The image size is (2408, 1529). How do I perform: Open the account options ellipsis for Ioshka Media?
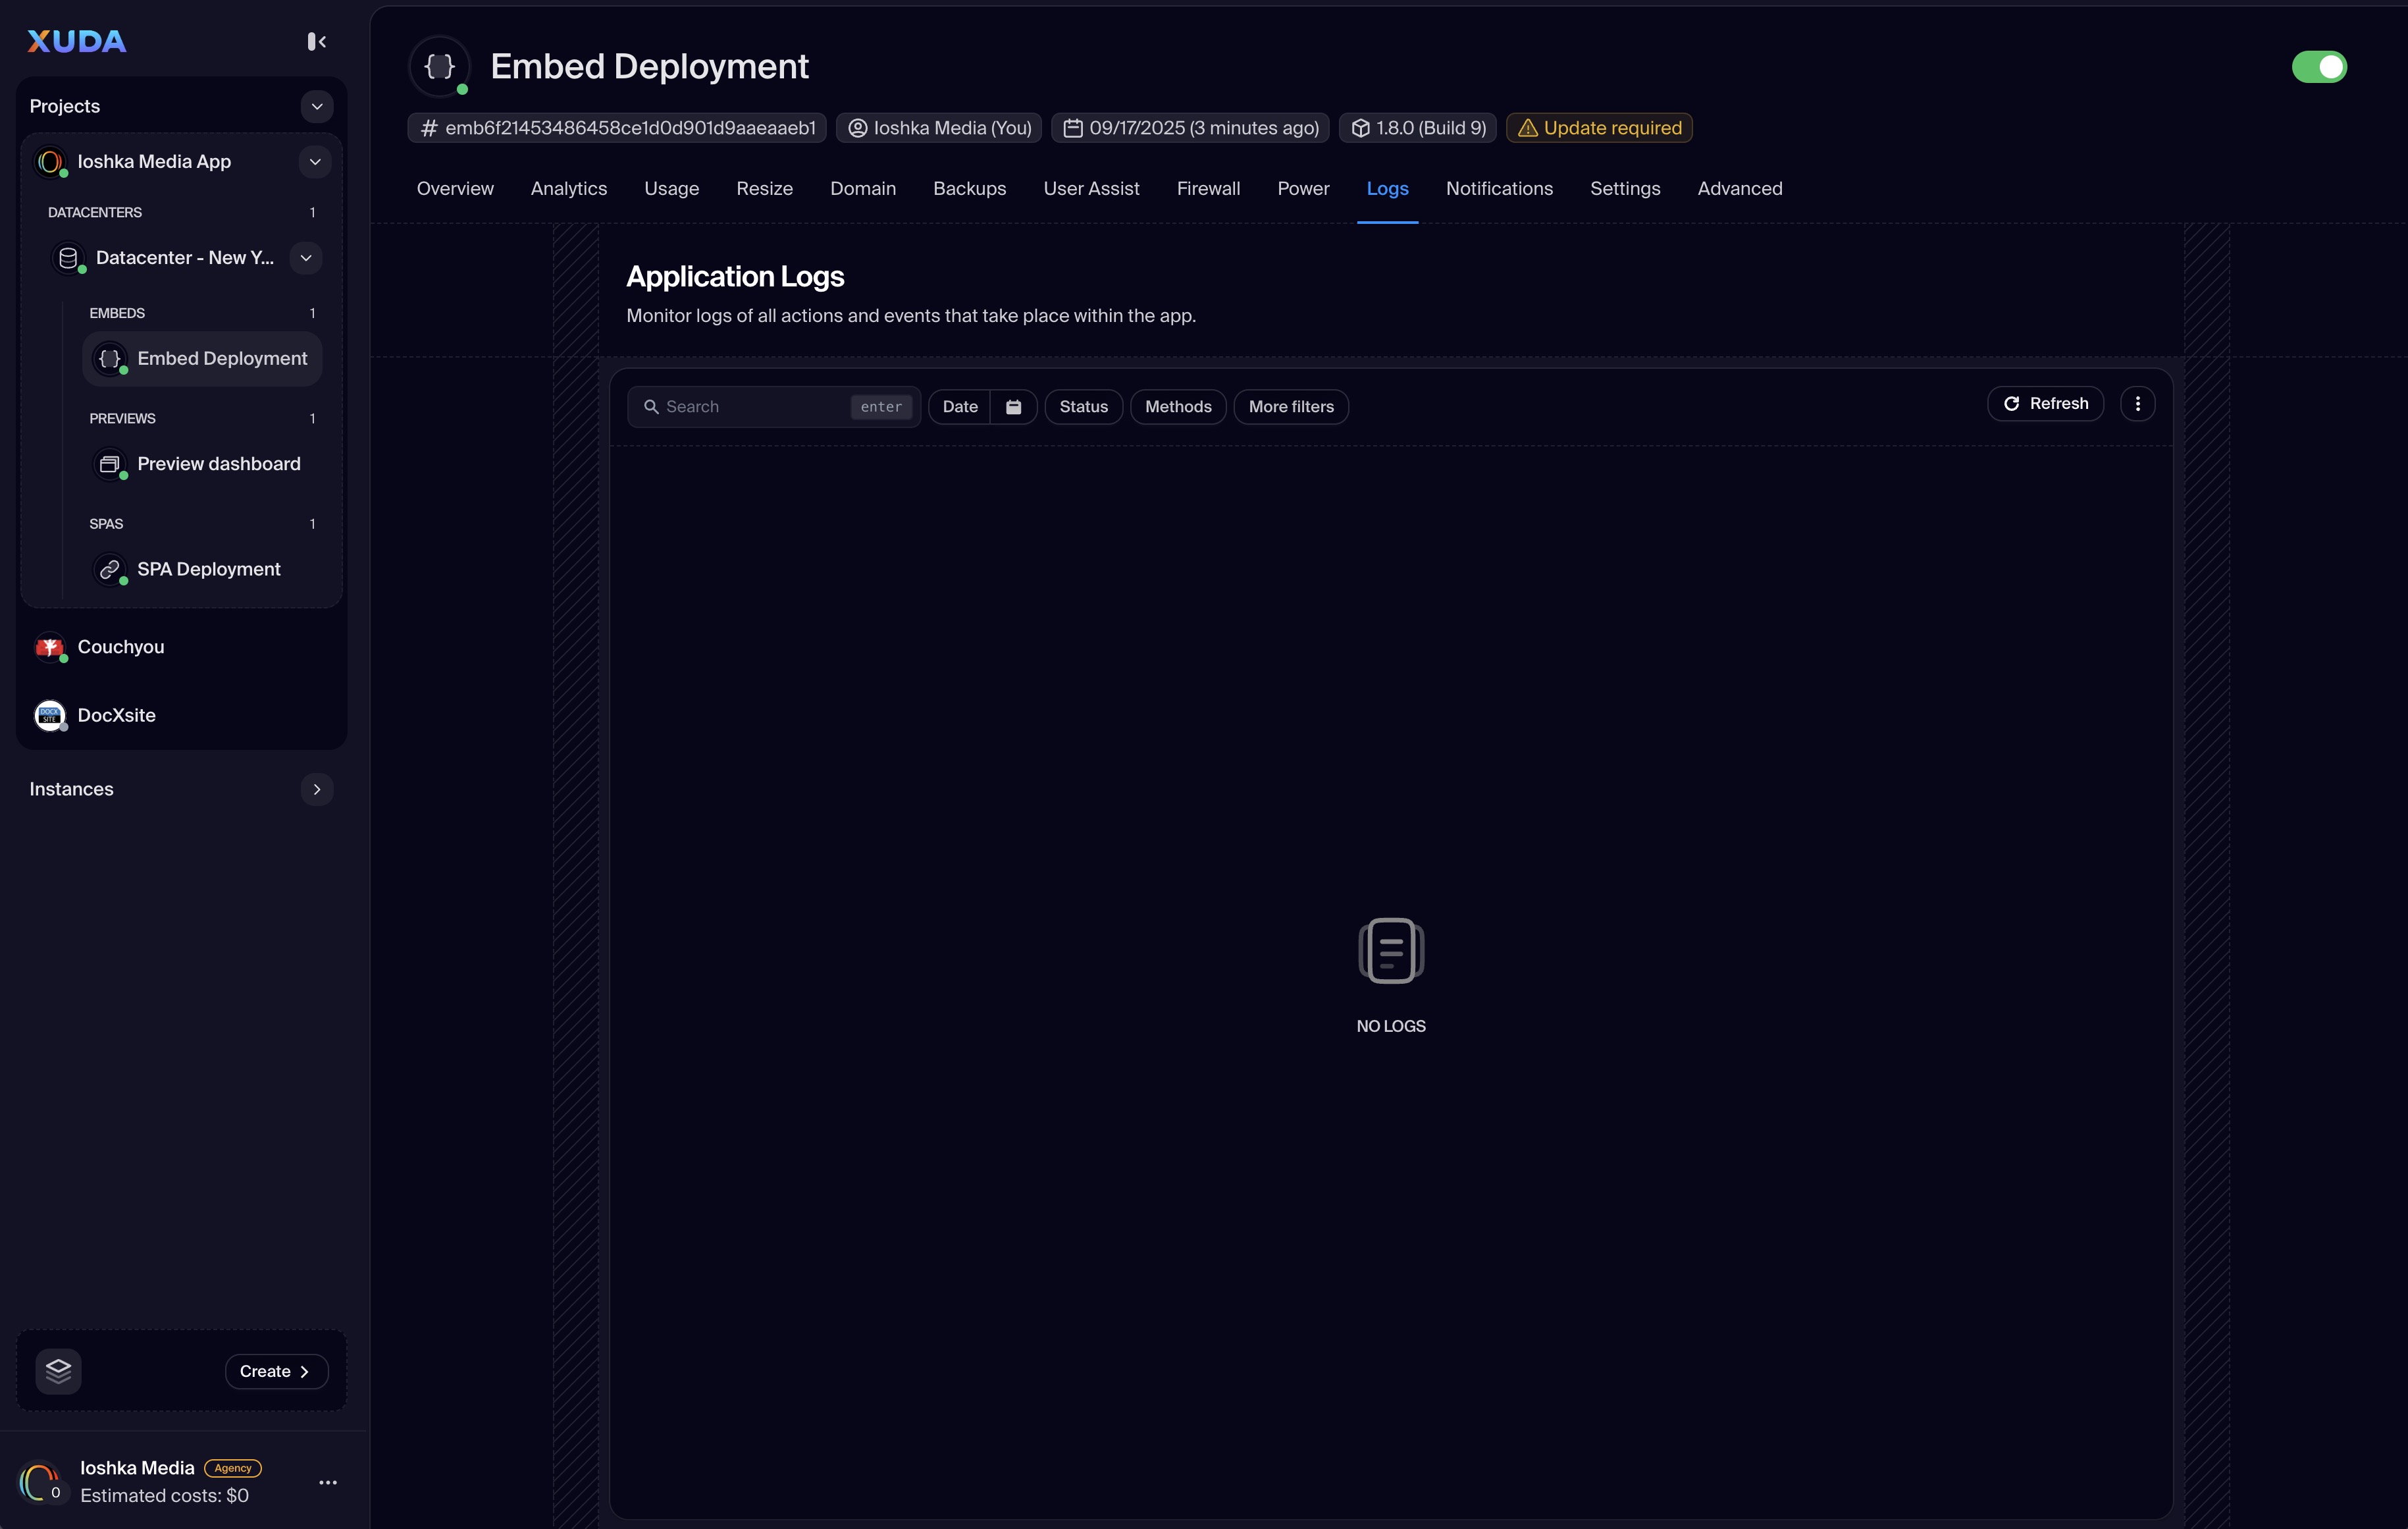[327, 1482]
